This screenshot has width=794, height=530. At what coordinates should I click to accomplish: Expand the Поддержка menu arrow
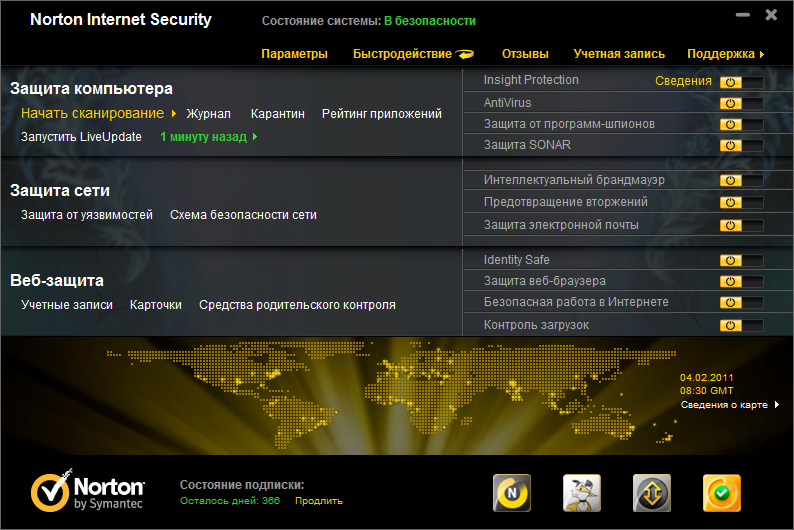click(762, 54)
